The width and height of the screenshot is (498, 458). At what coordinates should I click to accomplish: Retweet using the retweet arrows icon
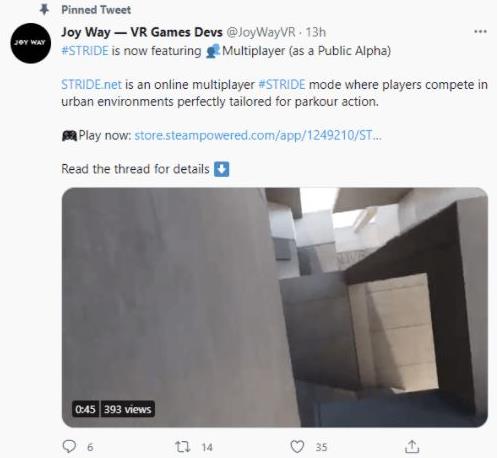click(x=183, y=447)
